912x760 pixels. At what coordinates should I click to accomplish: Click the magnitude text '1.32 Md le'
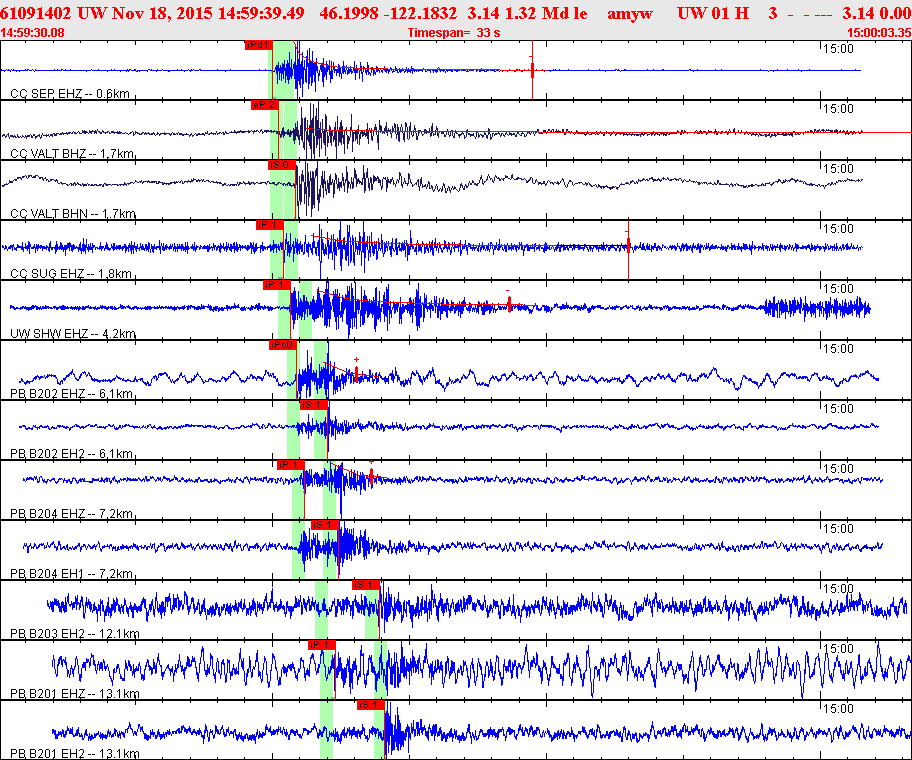(544, 13)
